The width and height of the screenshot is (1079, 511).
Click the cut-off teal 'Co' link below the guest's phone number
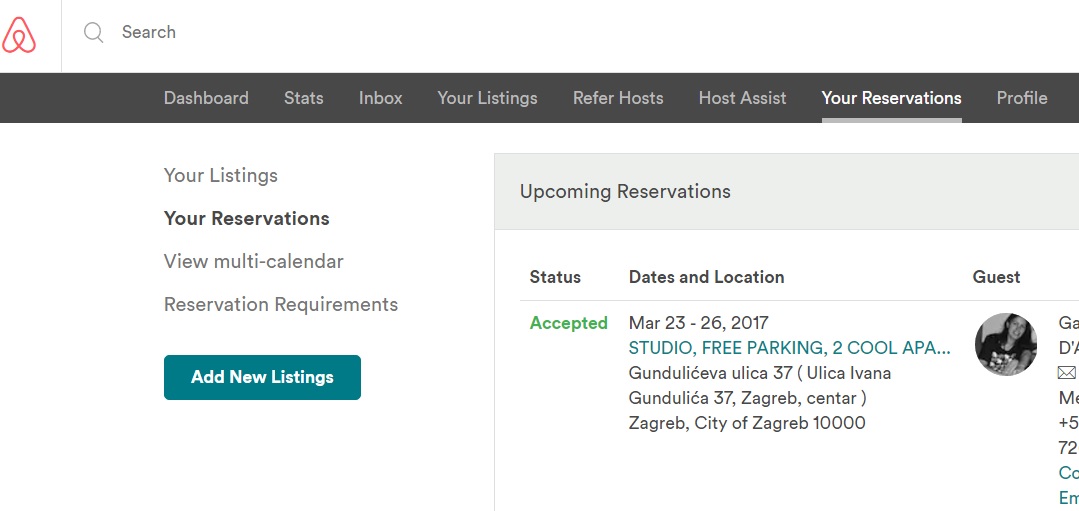1069,473
